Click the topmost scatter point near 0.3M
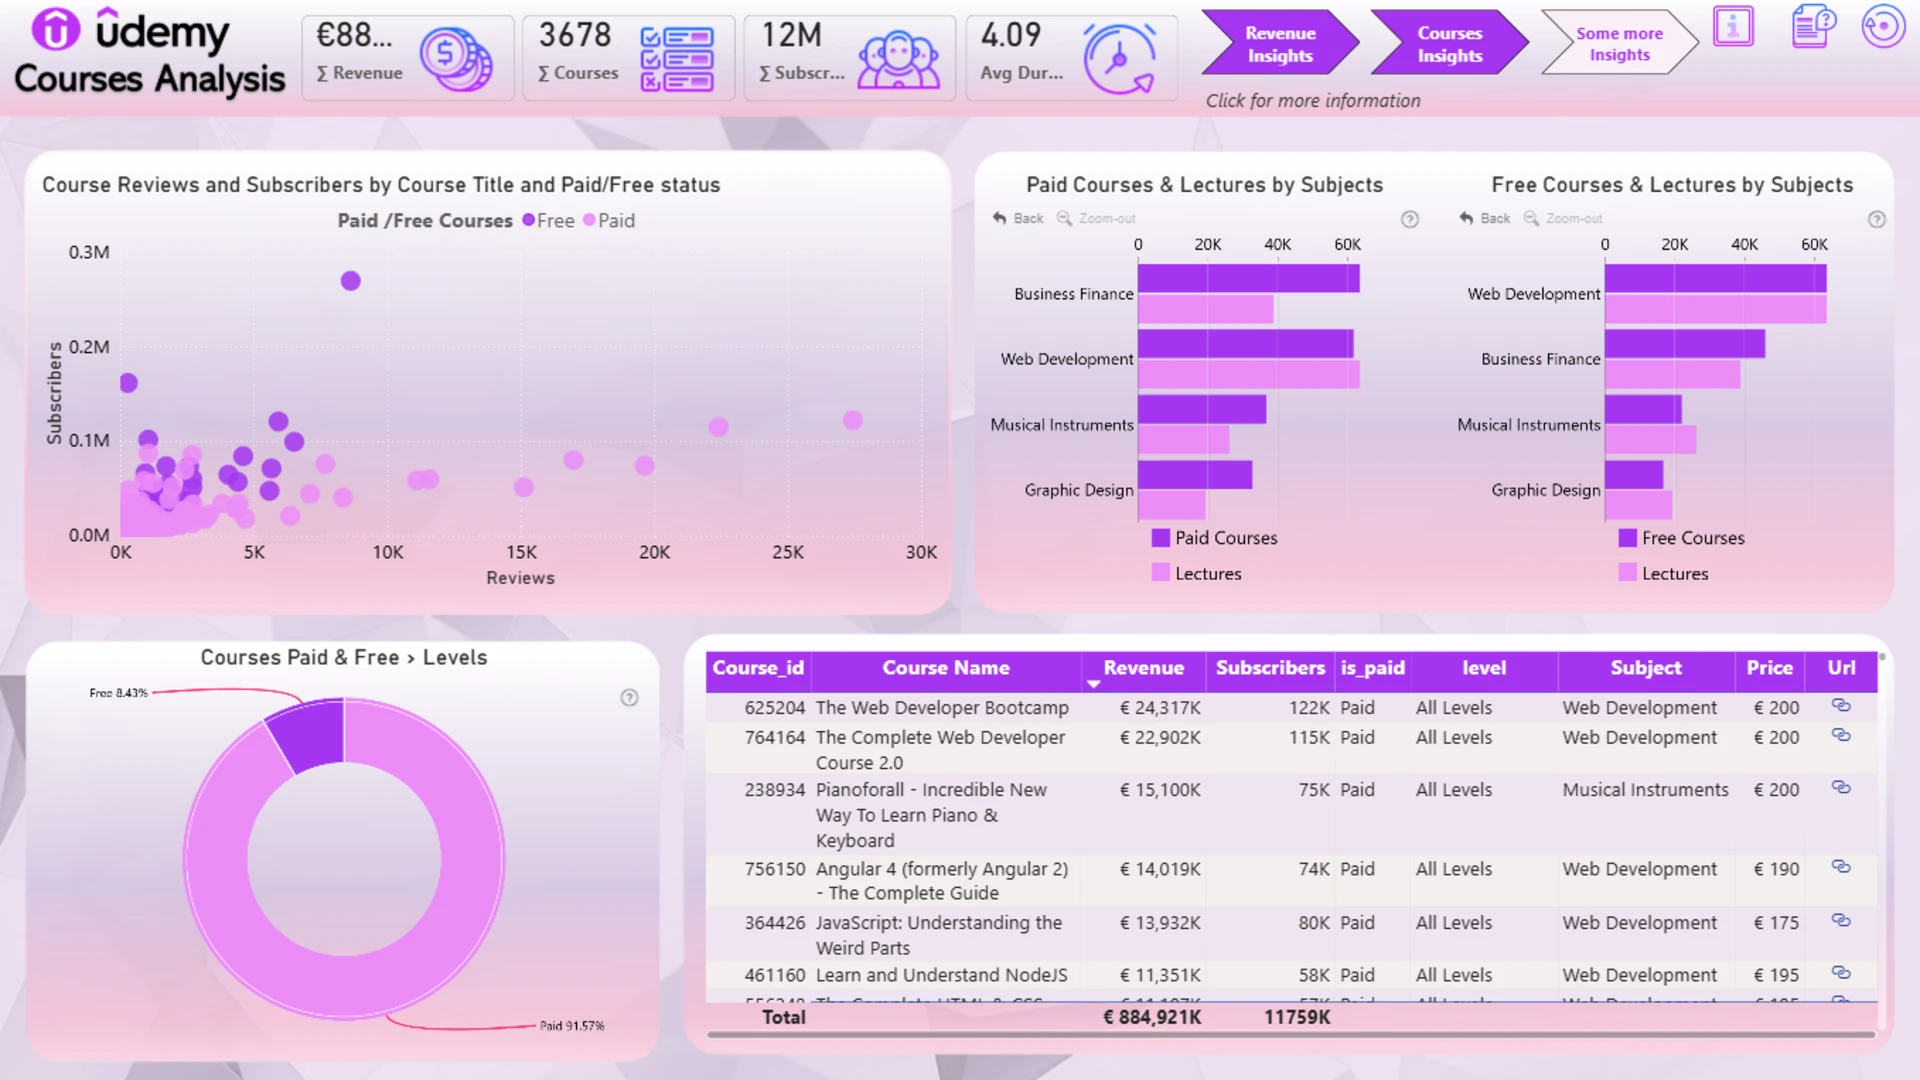This screenshot has height=1080, width=1920. [350, 281]
